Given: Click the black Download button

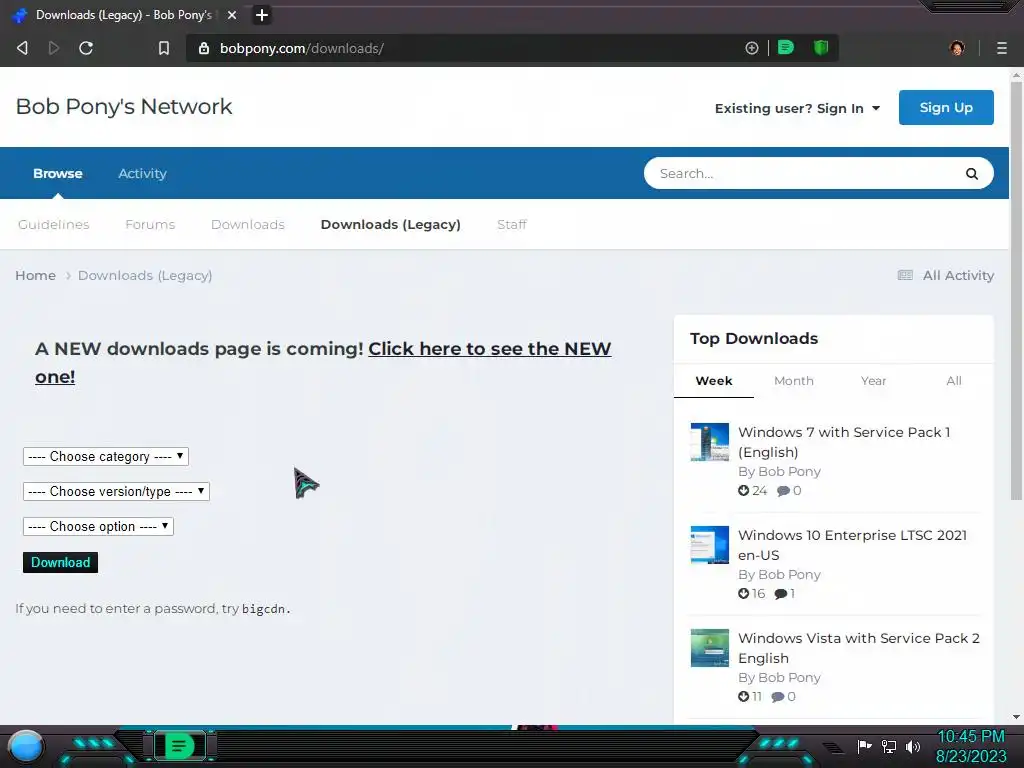Looking at the screenshot, I should (60, 562).
